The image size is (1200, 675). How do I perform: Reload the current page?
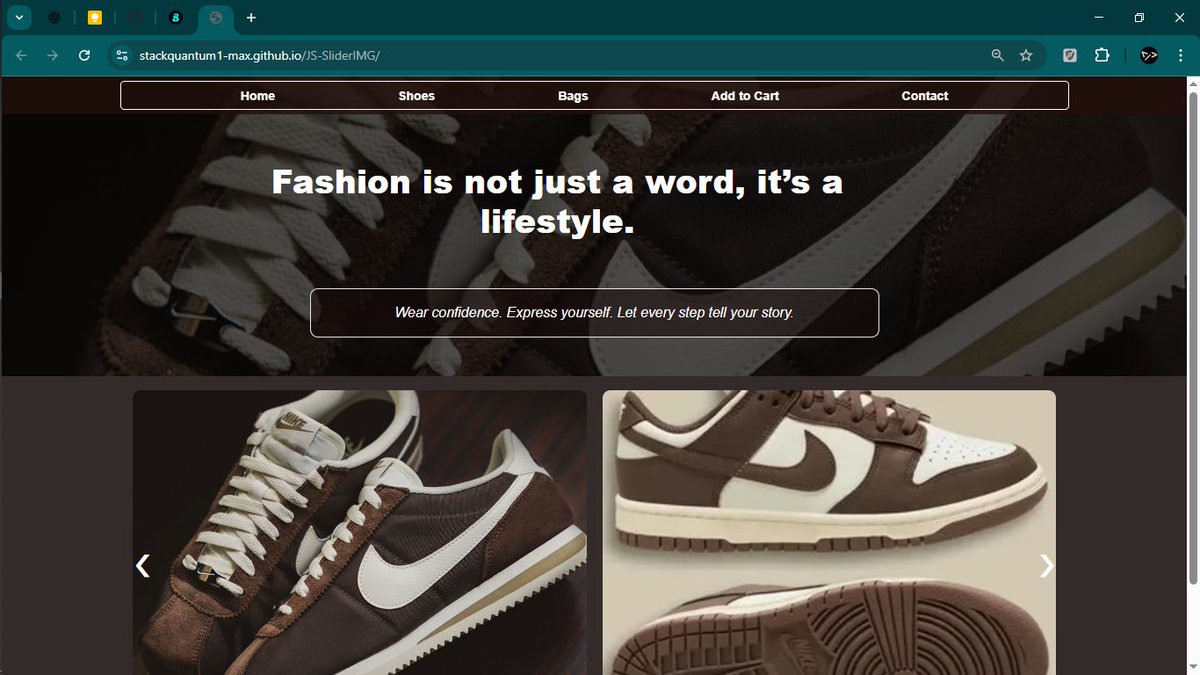84,55
